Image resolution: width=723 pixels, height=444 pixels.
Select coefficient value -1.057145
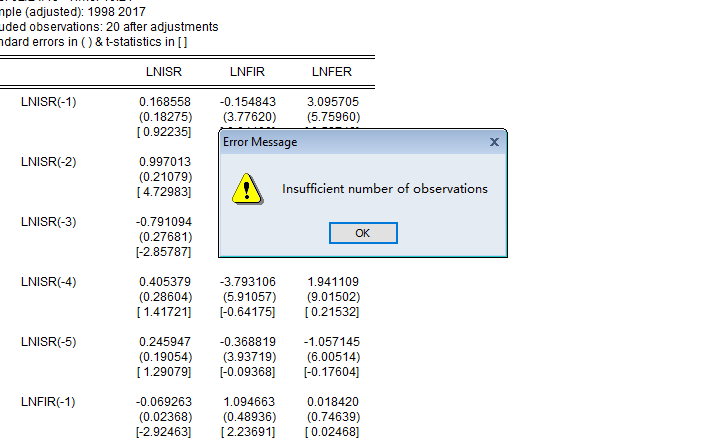coord(332,342)
